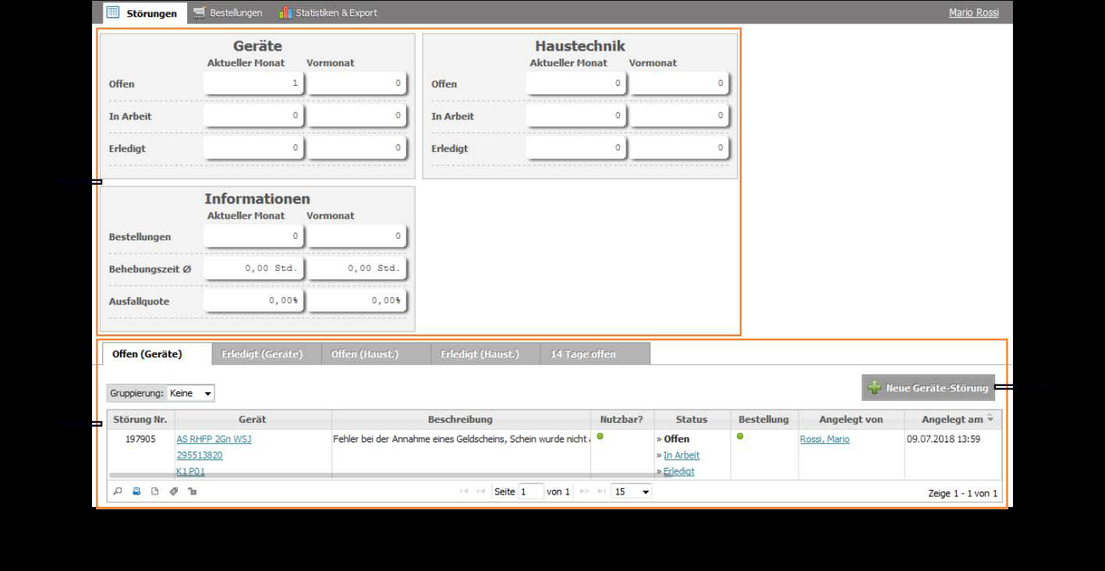Click Geräte Offen Aktueller Monat value 1
This screenshot has width=1105, height=571.
pyautogui.click(x=254, y=83)
